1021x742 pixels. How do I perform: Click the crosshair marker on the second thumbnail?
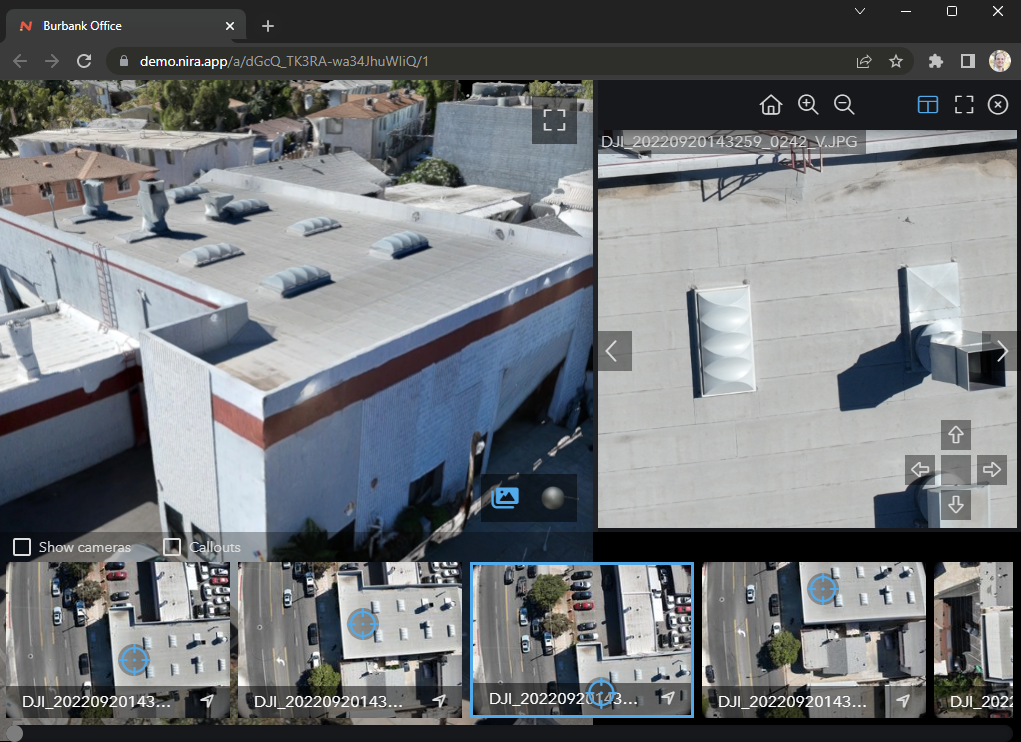point(362,624)
